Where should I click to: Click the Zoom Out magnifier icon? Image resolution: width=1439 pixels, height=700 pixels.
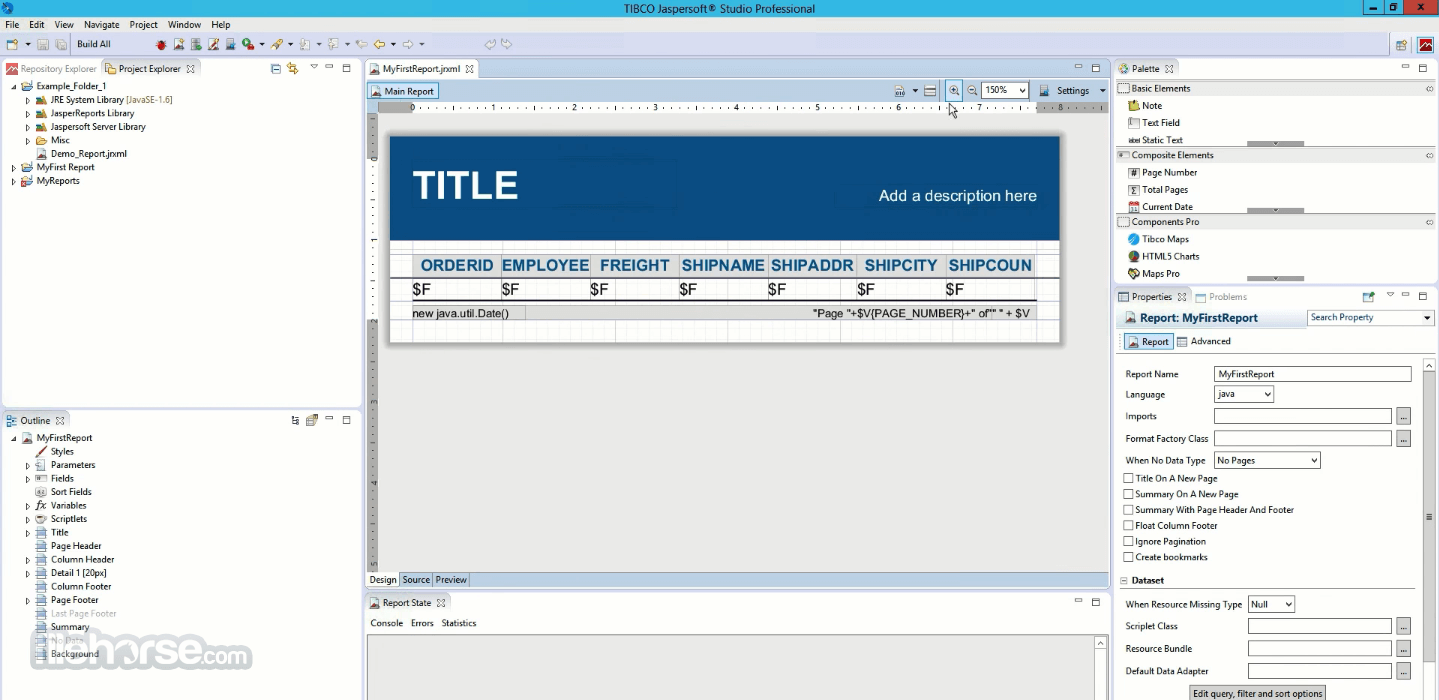pos(972,90)
